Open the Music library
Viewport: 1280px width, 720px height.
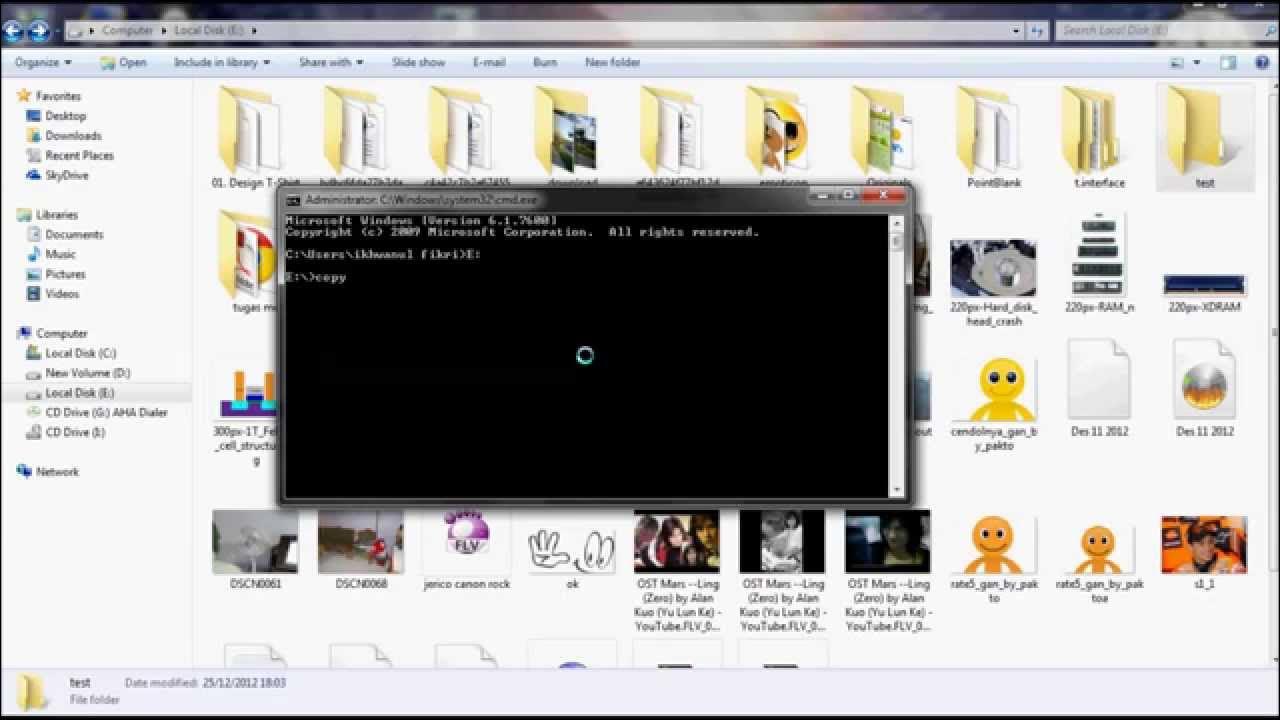point(60,254)
